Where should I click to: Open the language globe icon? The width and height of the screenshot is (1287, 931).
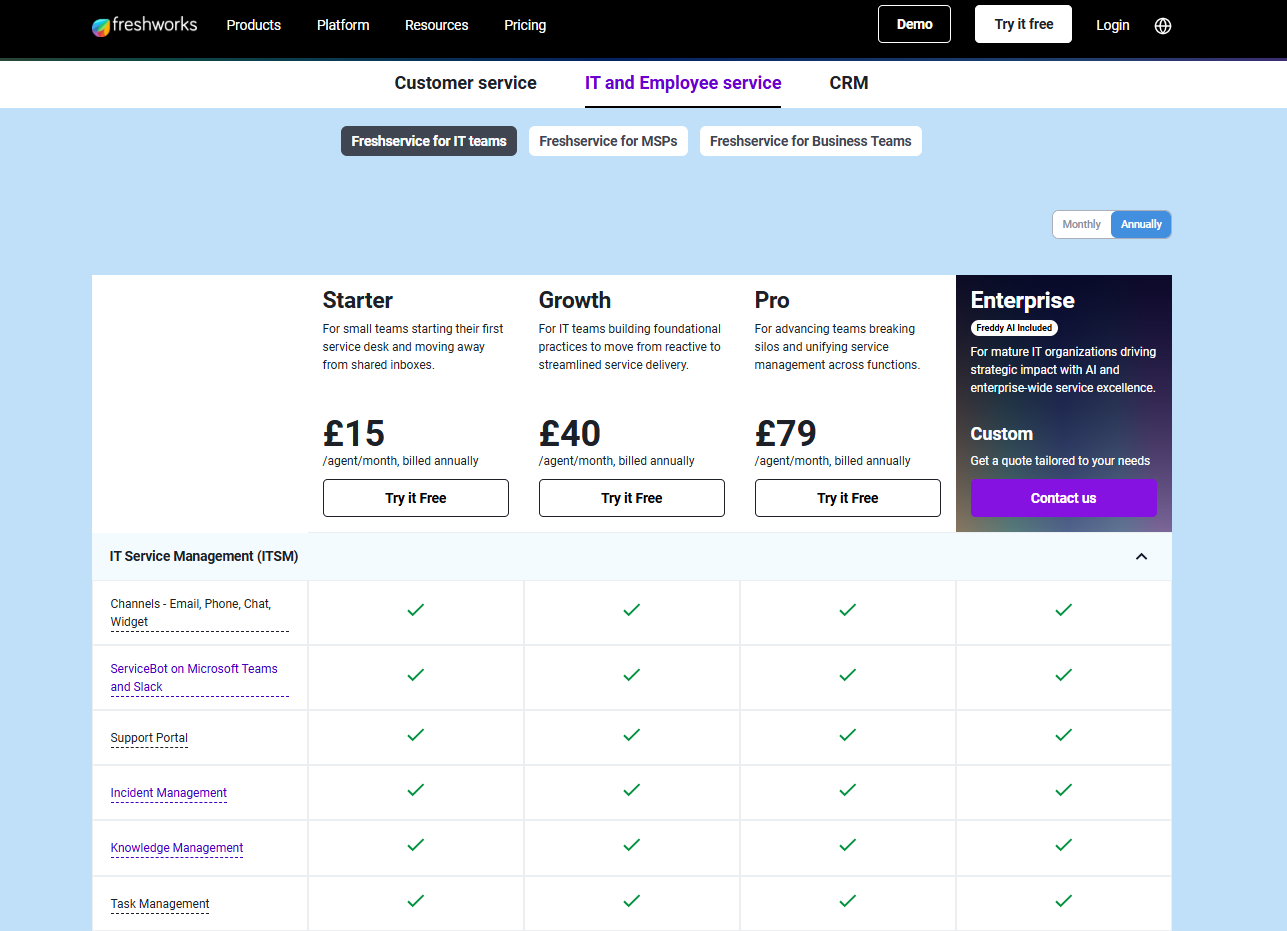point(1162,26)
